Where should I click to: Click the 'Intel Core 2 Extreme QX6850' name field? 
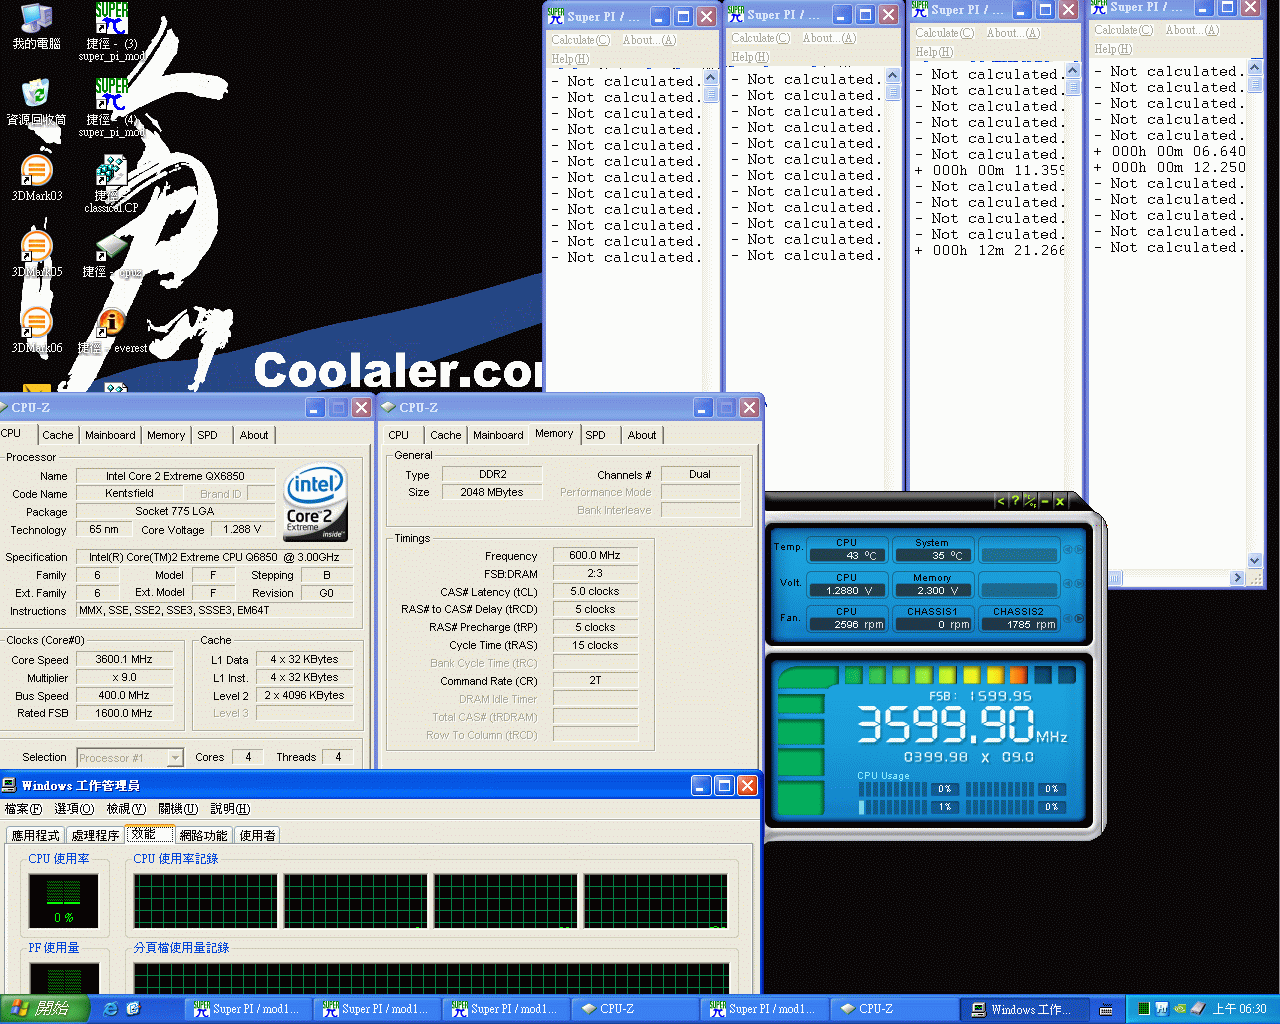(x=175, y=476)
